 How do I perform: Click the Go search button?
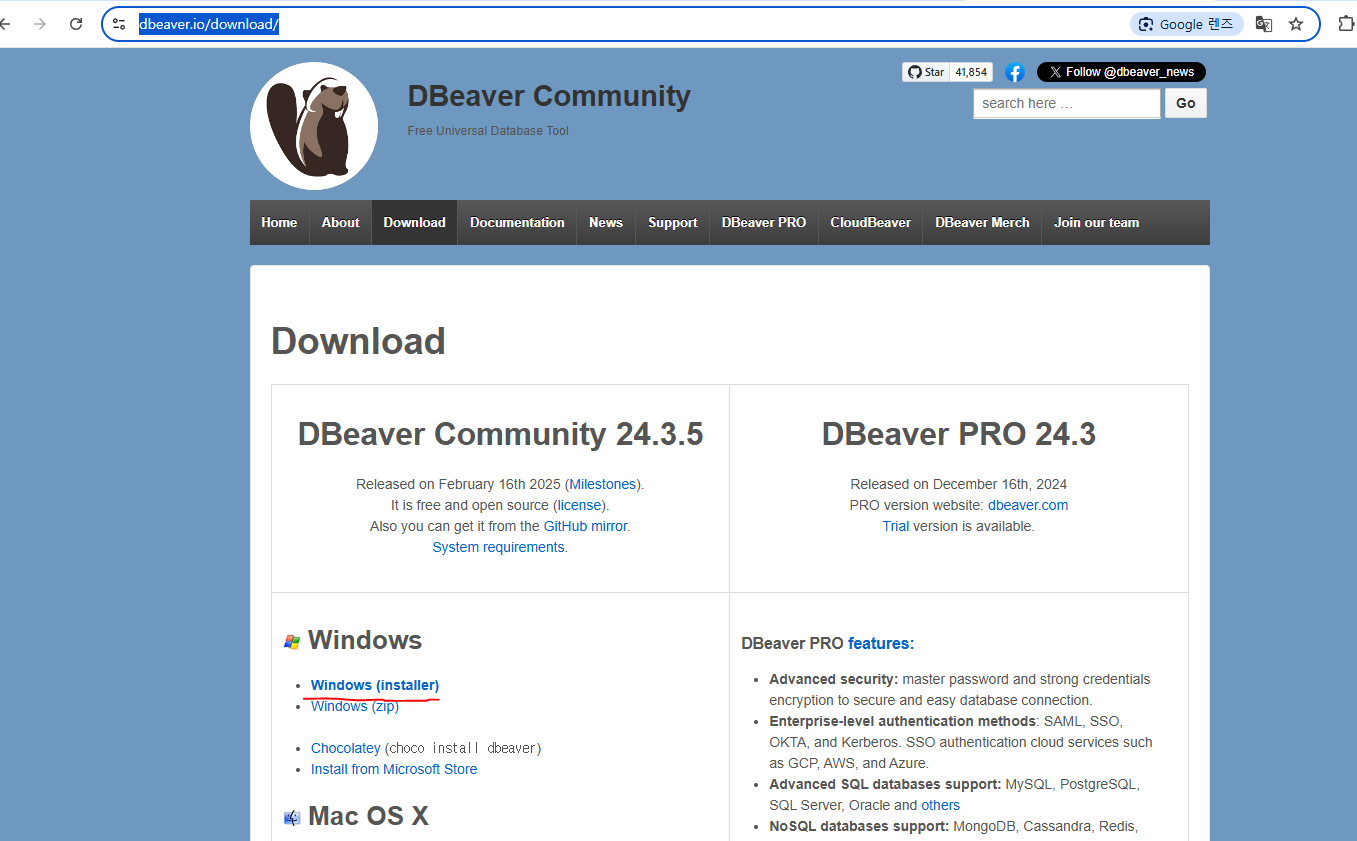[x=1186, y=103]
